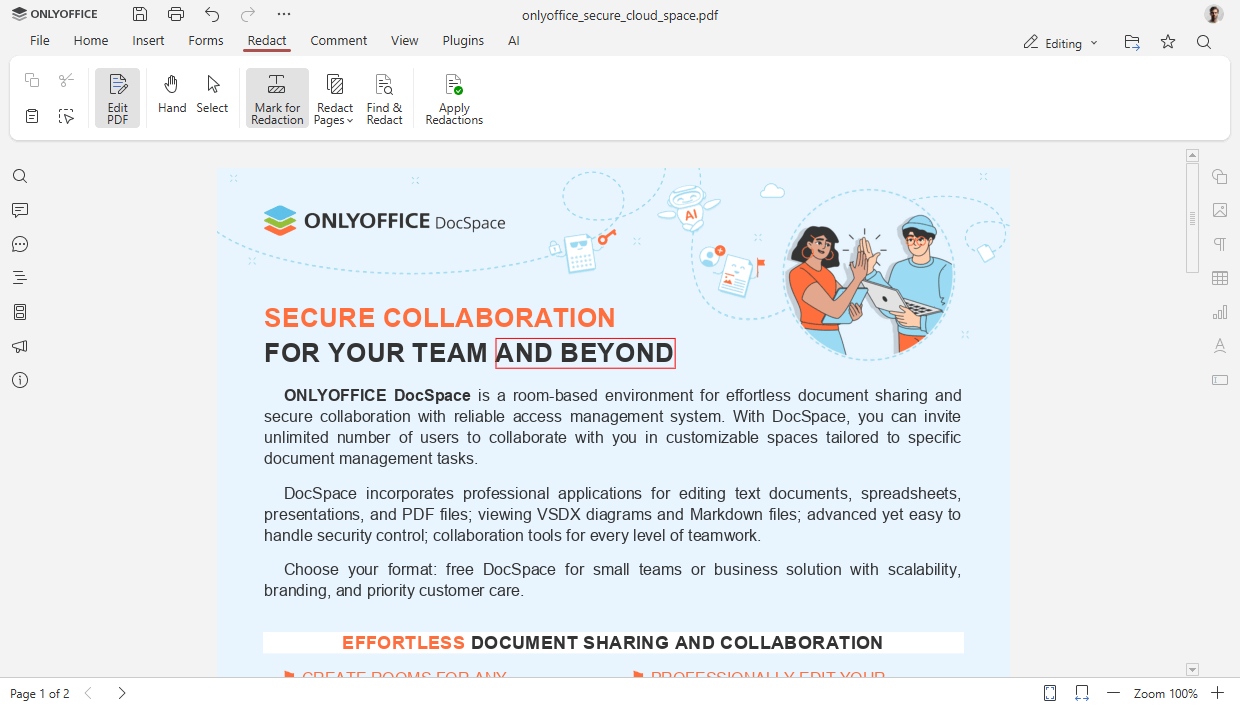Image resolution: width=1240 pixels, height=708 pixels.
Task: Open the chat panel
Action: coord(20,244)
